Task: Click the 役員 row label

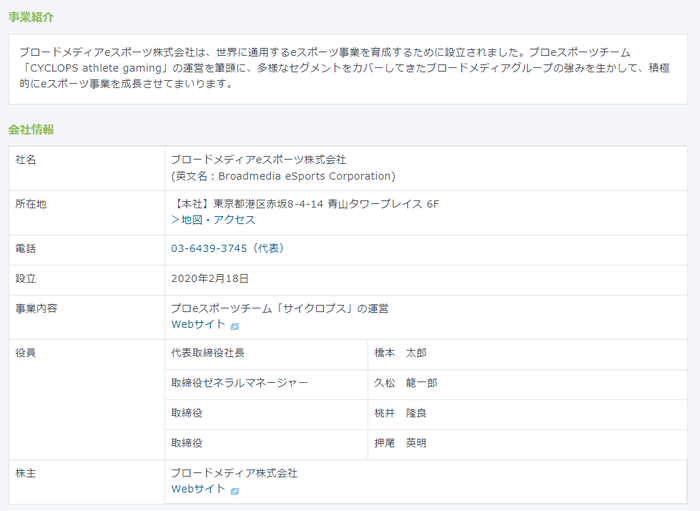Action: 25,353
